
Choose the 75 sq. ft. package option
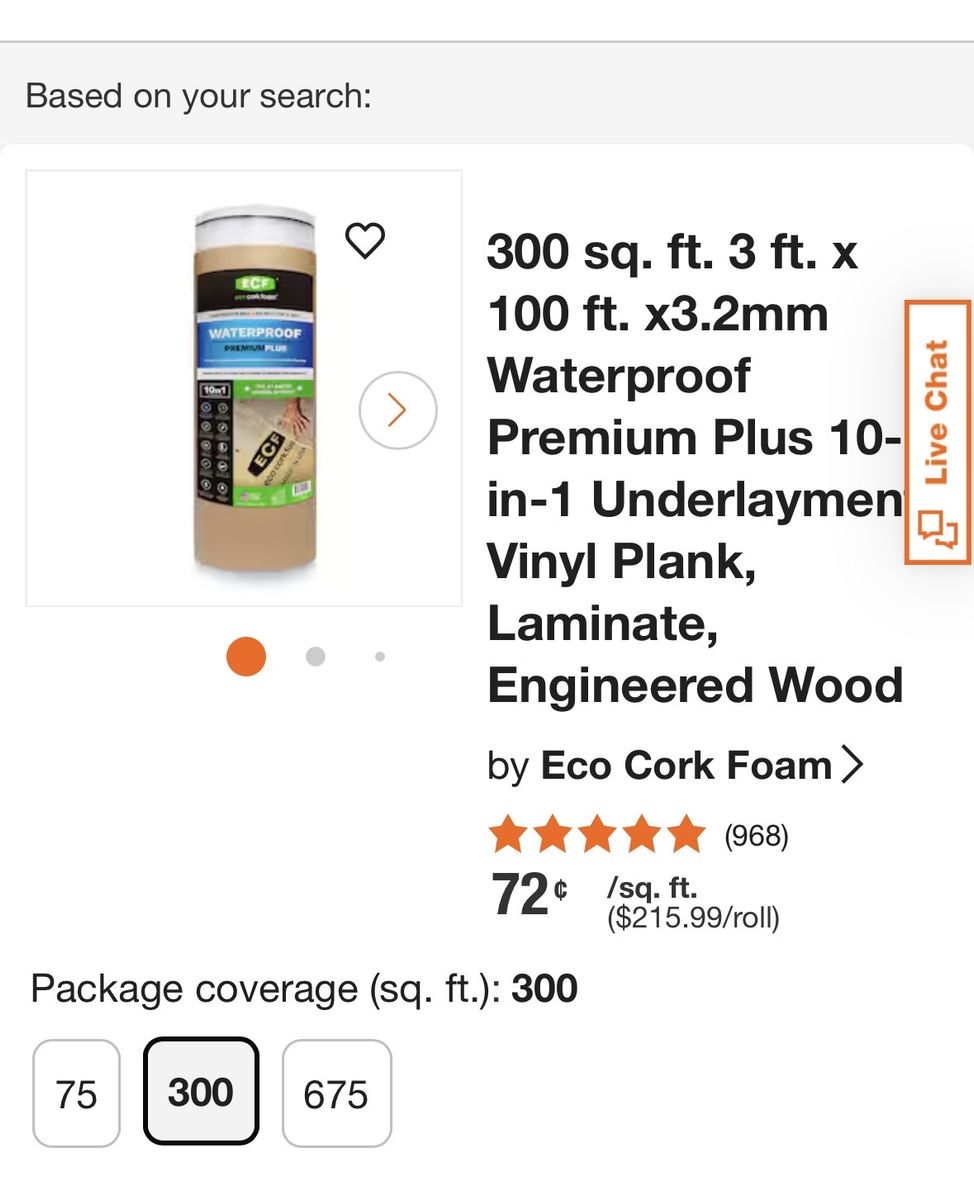(76, 1093)
